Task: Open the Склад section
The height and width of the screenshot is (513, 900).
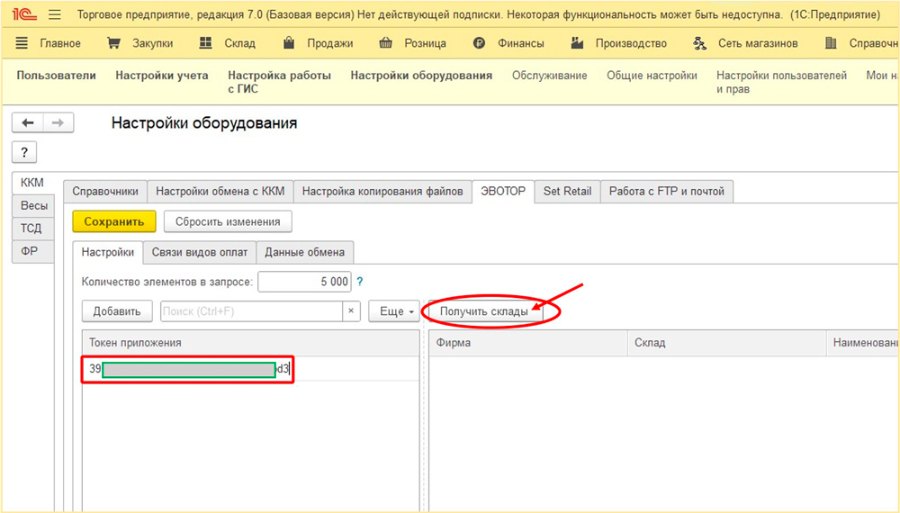Action: tap(227, 43)
